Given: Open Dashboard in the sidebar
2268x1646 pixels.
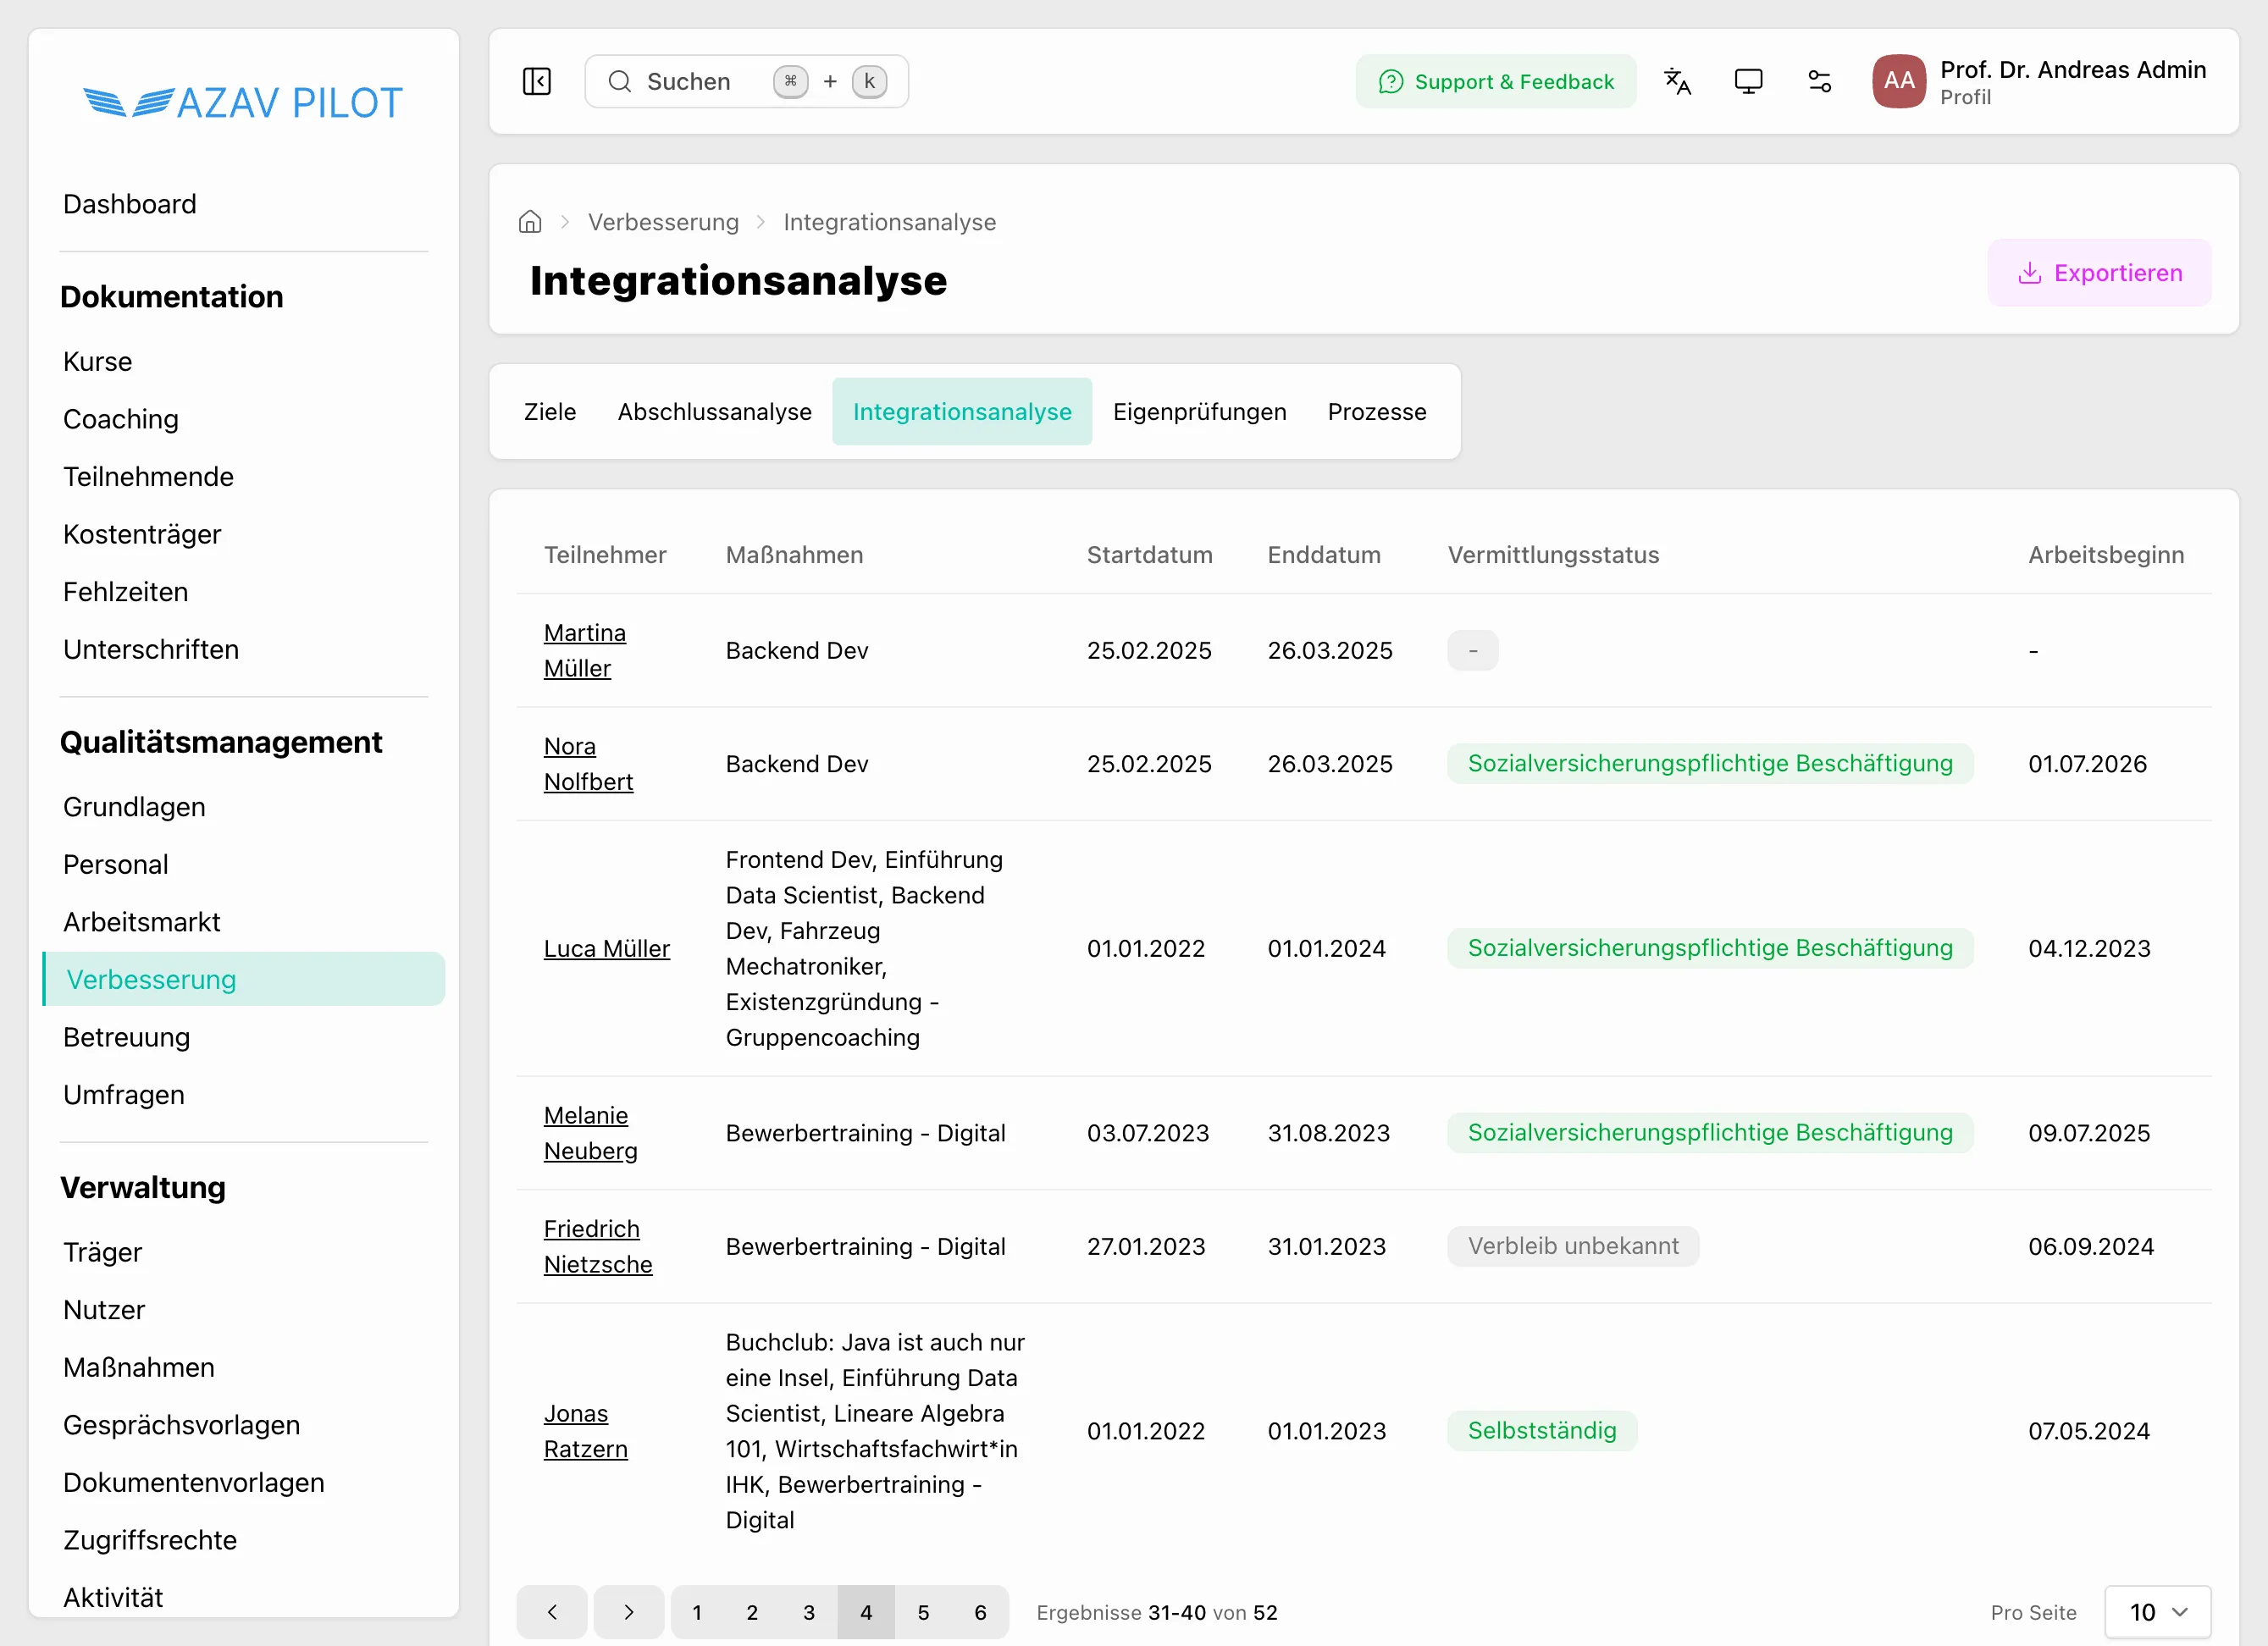Looking at the screenshot, I should (x=130, y=204).
